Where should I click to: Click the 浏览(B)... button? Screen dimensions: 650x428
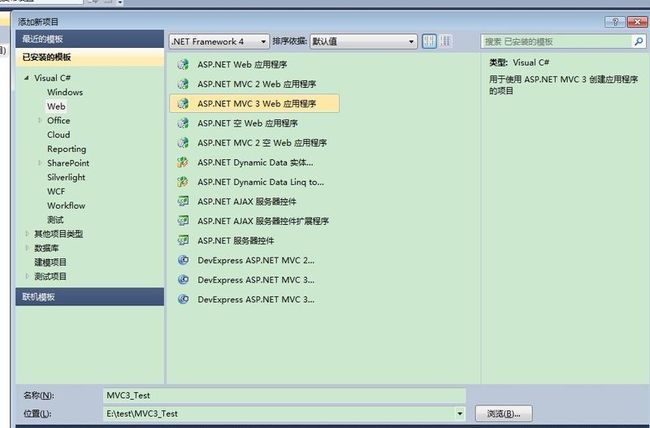[x=503, y=413]
